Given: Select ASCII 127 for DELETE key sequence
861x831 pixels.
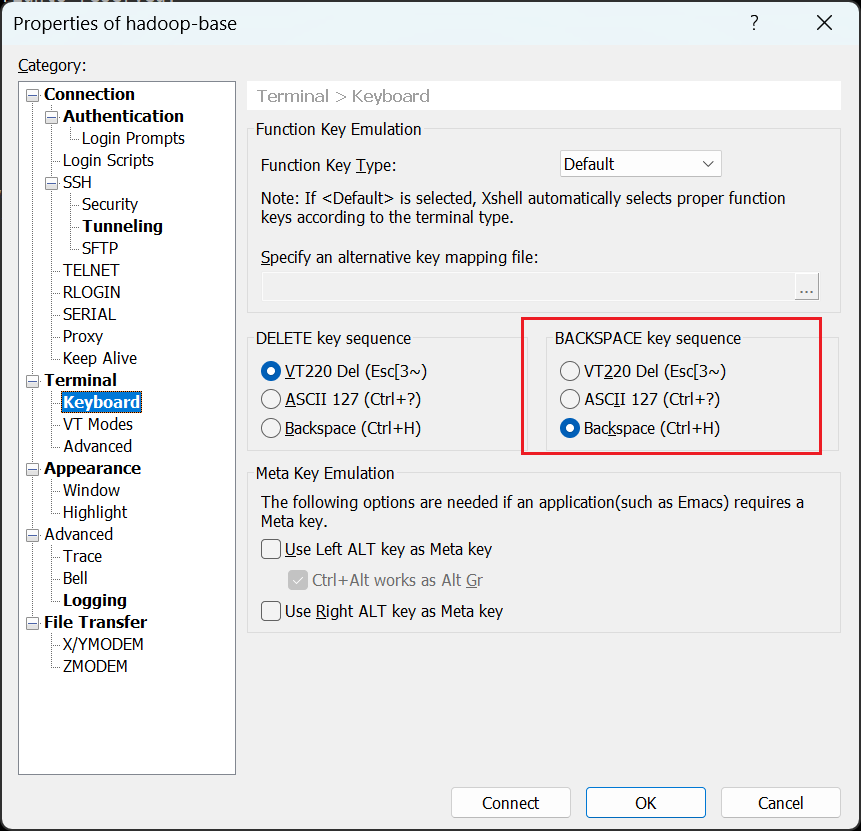Looking at the screenshot, I should coord(341,399).
